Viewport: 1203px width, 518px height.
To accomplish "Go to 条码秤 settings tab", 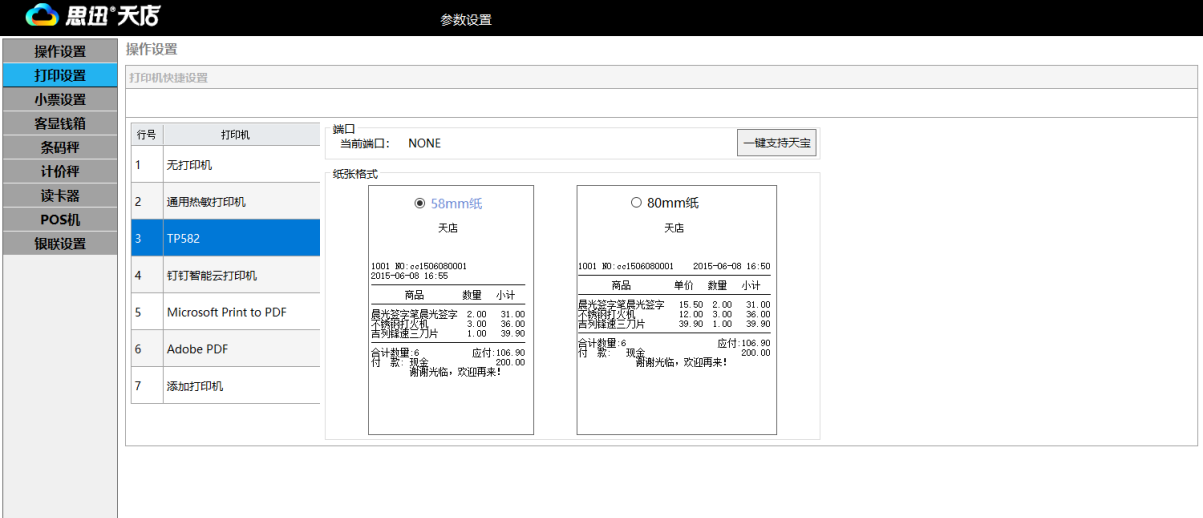I will pos(60,147).
